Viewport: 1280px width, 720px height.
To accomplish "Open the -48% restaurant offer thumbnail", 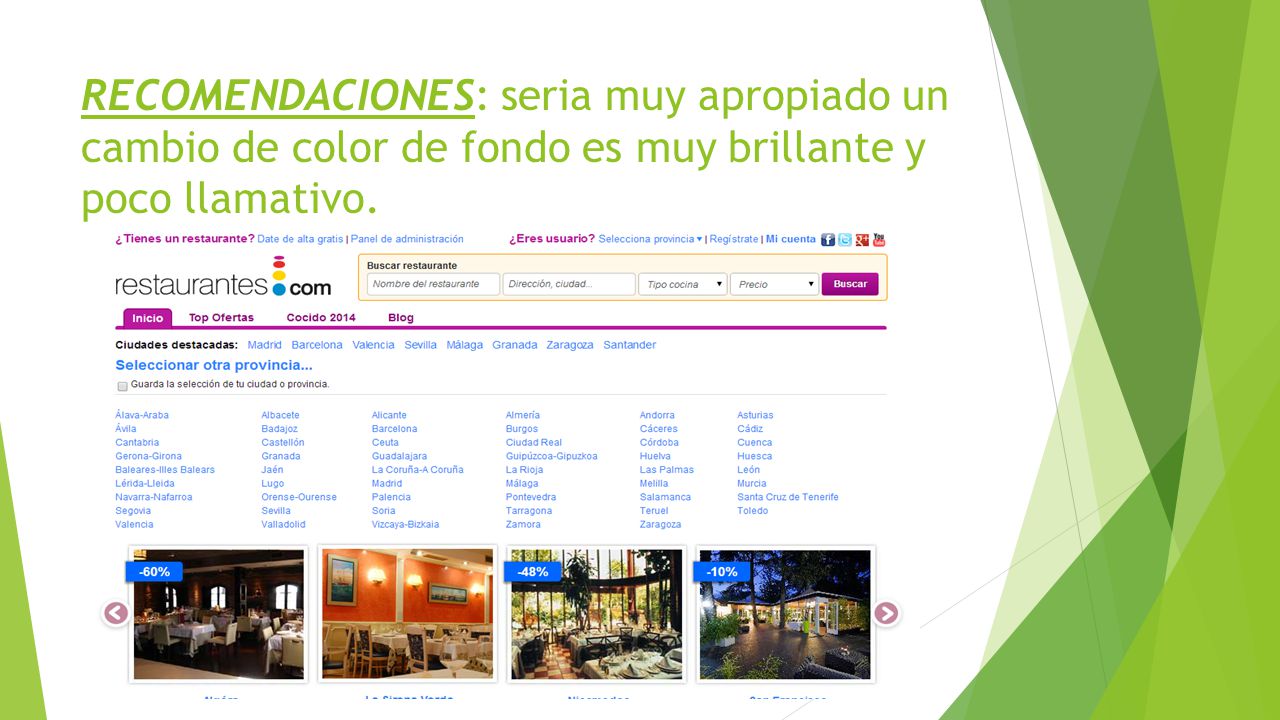I will [596, 614].
